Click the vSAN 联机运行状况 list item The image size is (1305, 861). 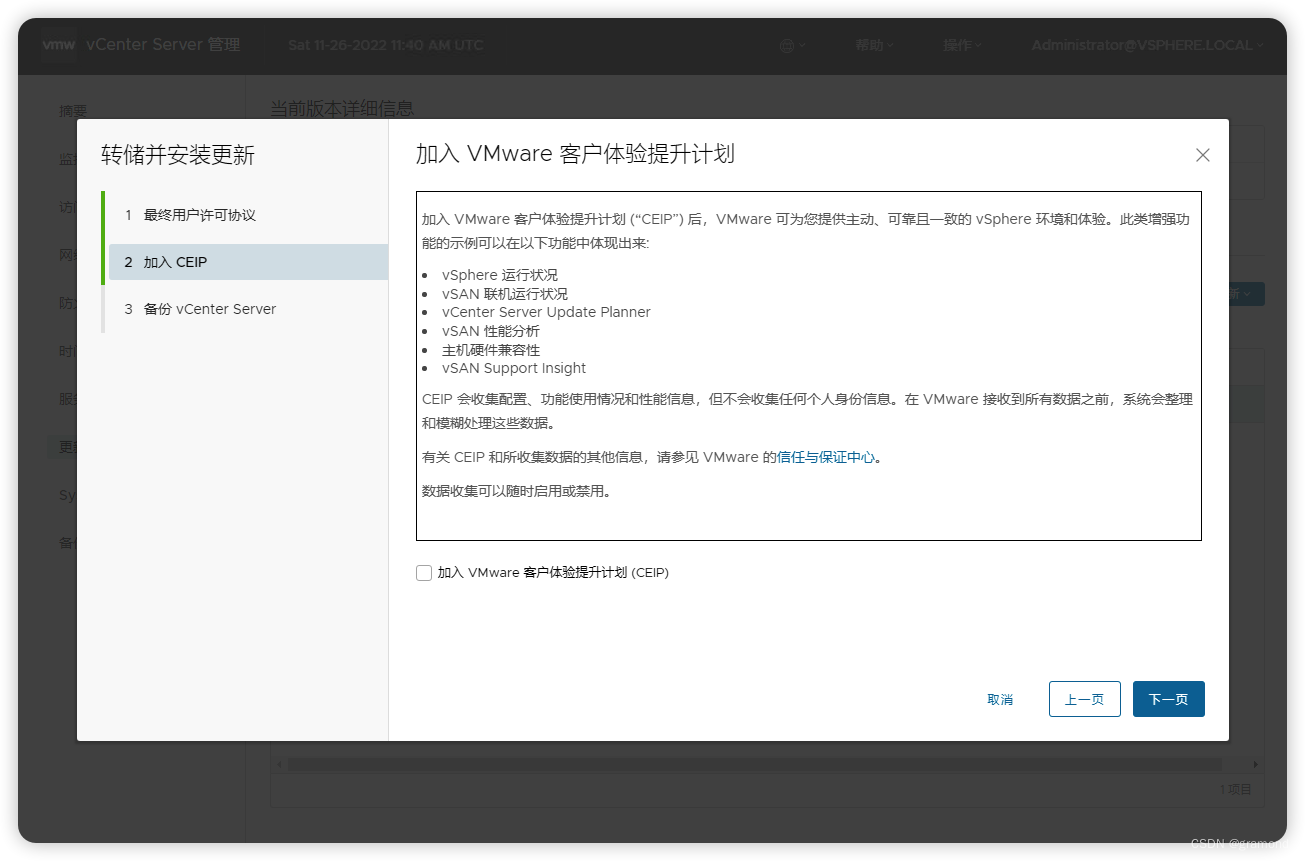[505, 294]
